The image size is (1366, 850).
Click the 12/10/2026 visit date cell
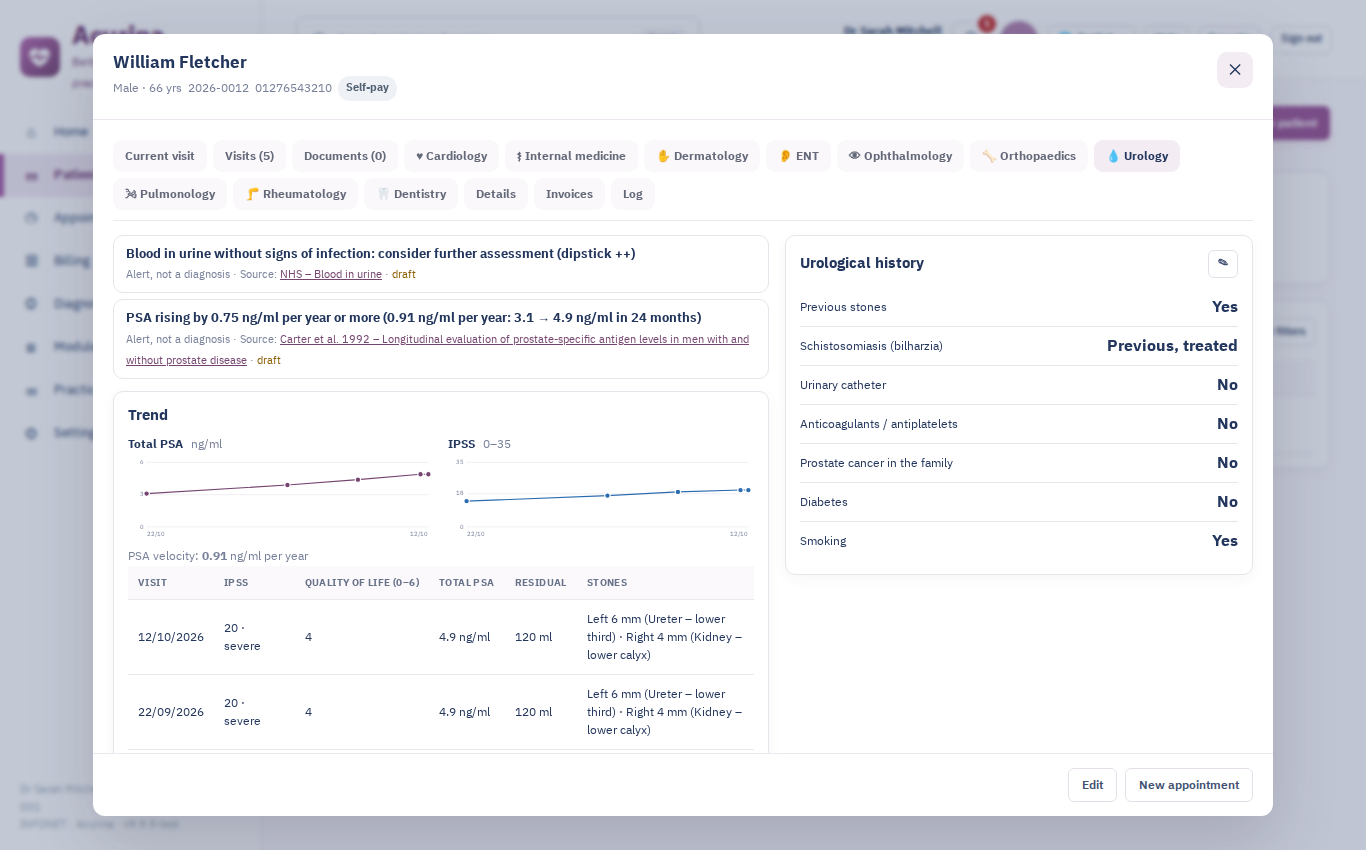[171, 637]
